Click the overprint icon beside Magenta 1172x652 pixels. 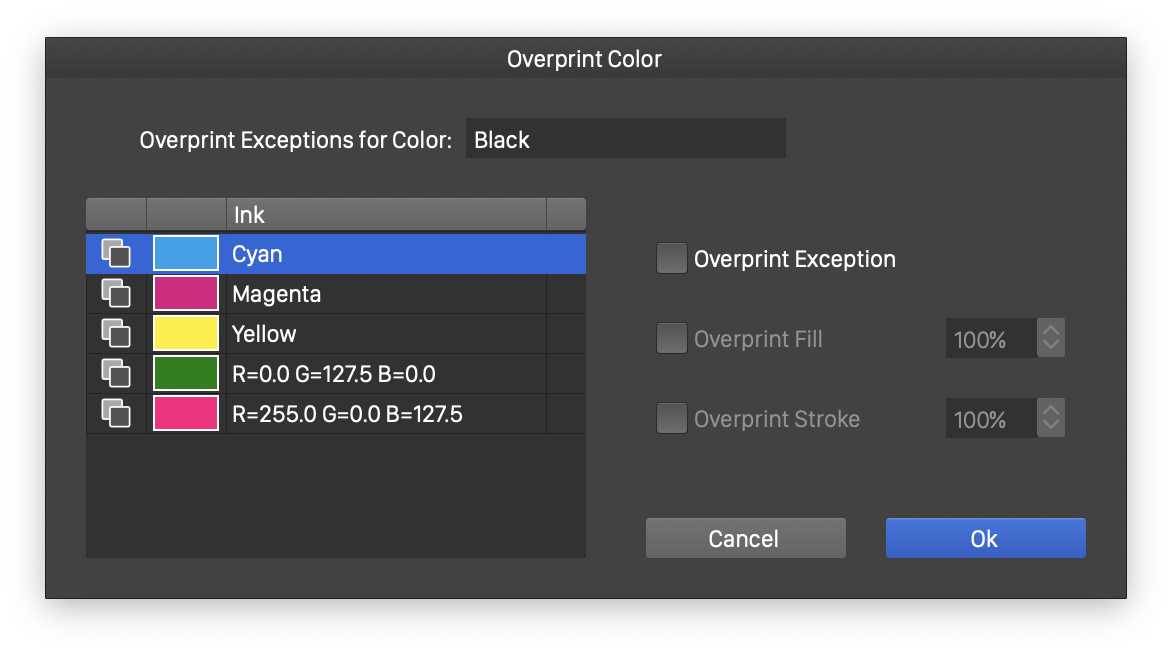[116, 294]
